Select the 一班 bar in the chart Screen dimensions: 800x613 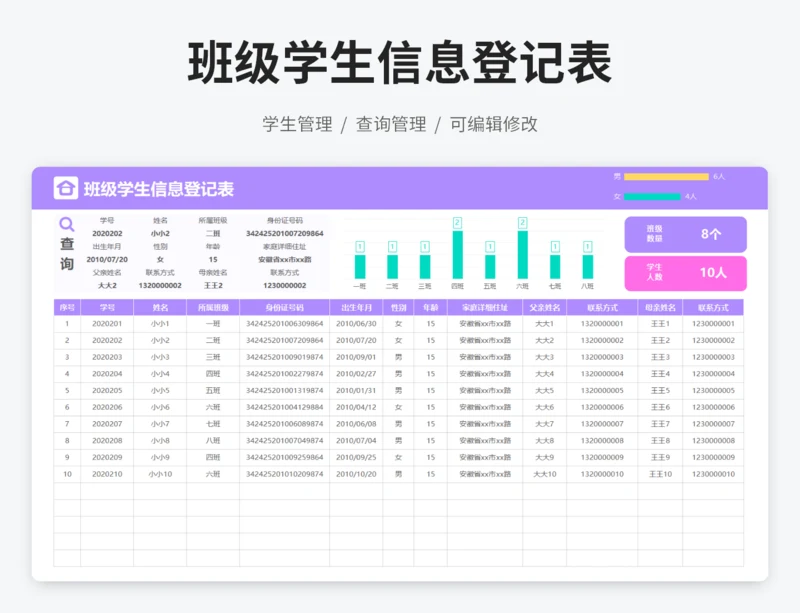point(360,266)
